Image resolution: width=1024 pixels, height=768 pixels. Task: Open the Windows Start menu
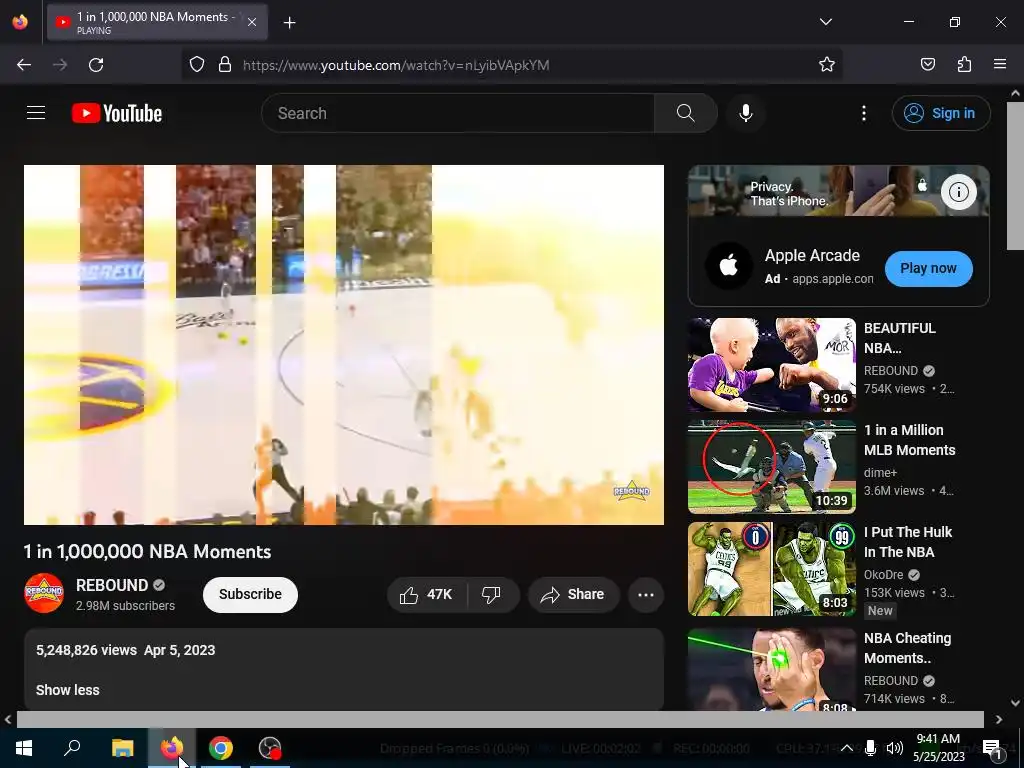24,748
